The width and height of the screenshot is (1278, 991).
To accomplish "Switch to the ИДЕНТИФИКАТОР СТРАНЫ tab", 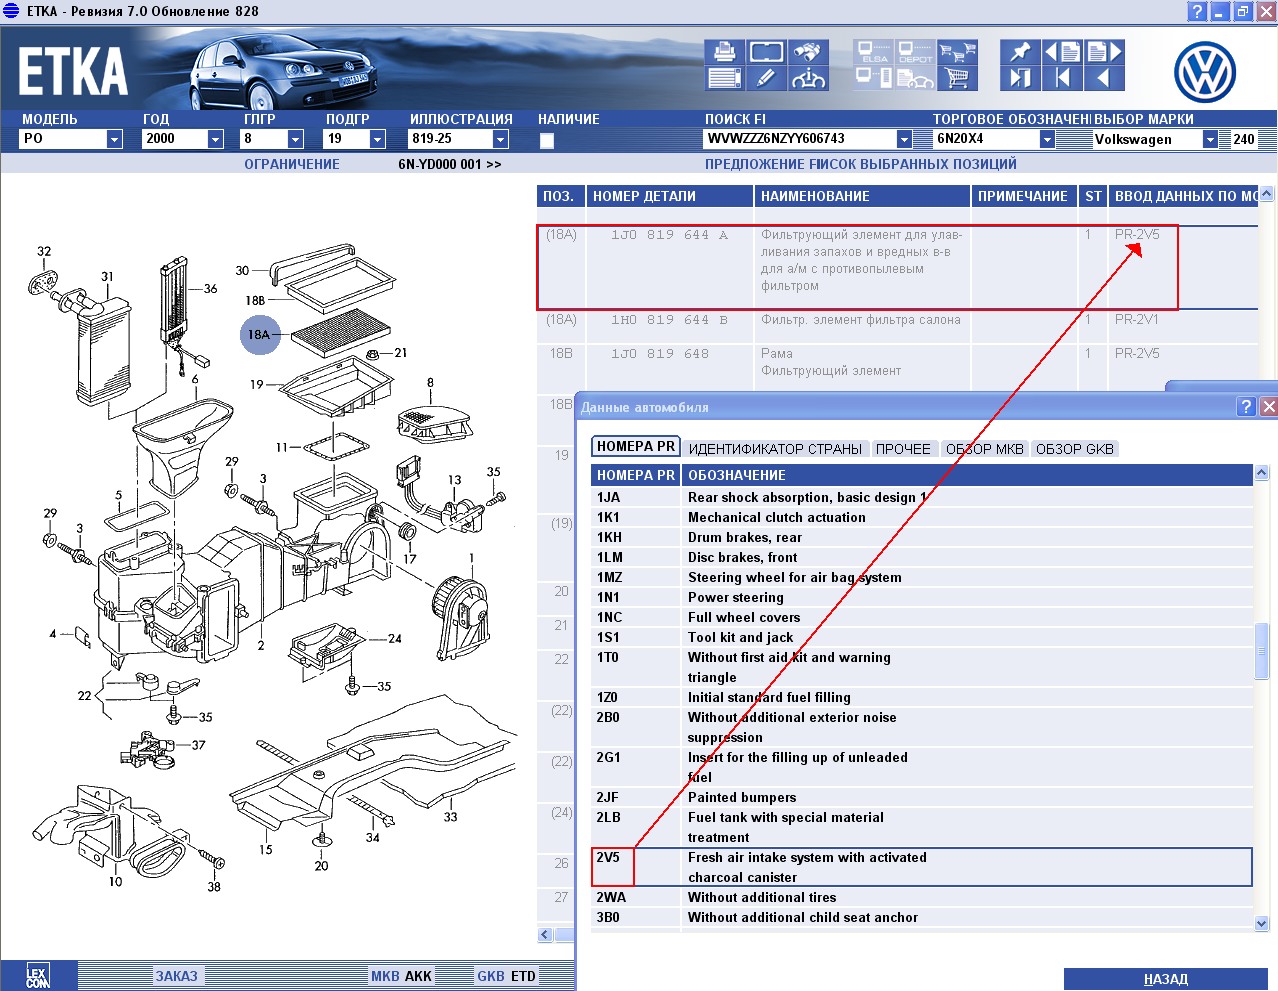I will coord(775,449).
